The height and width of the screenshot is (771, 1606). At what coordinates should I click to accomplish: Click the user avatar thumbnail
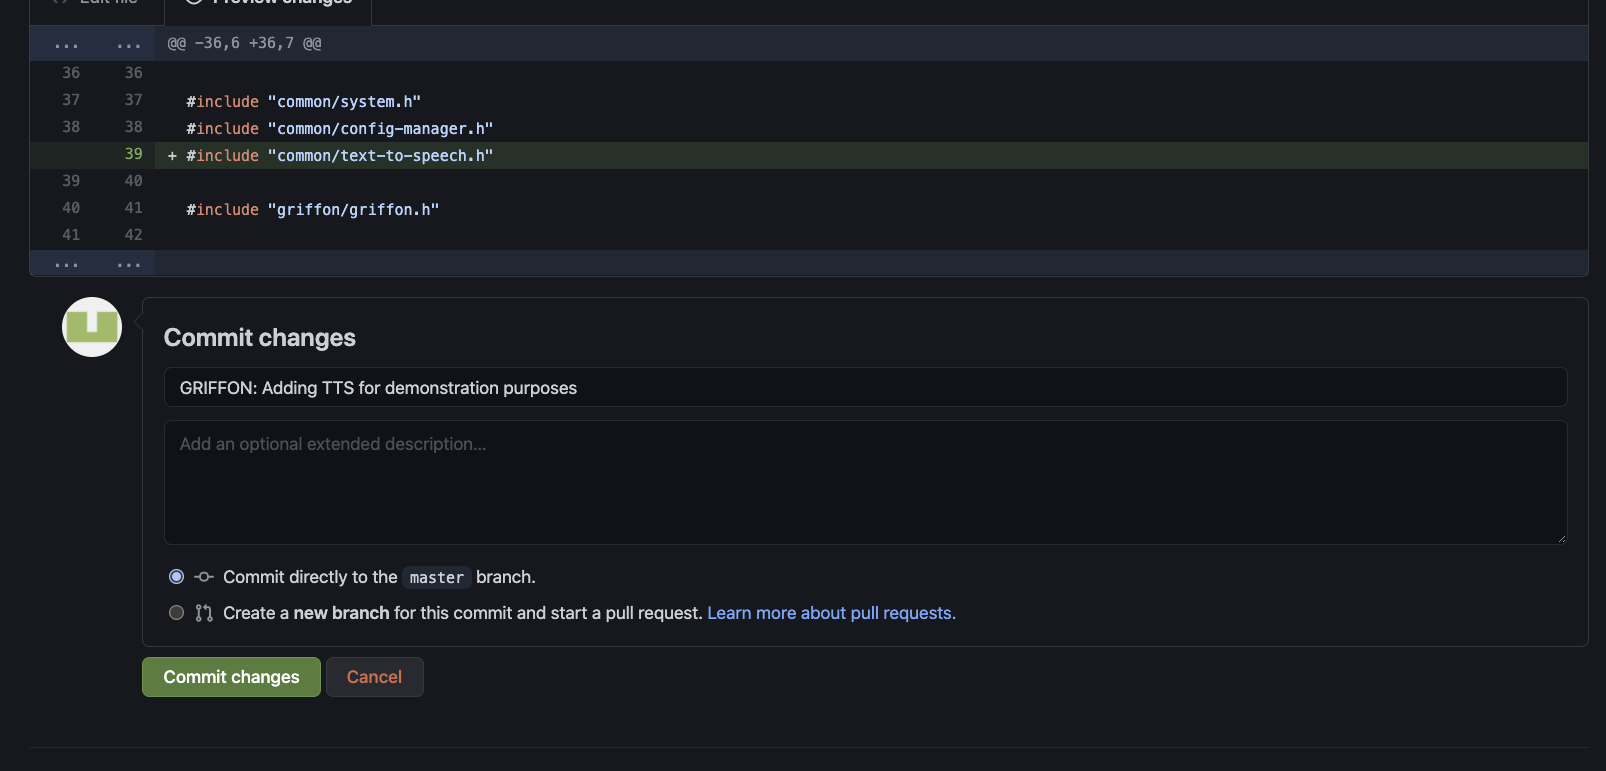click(92, 327)
